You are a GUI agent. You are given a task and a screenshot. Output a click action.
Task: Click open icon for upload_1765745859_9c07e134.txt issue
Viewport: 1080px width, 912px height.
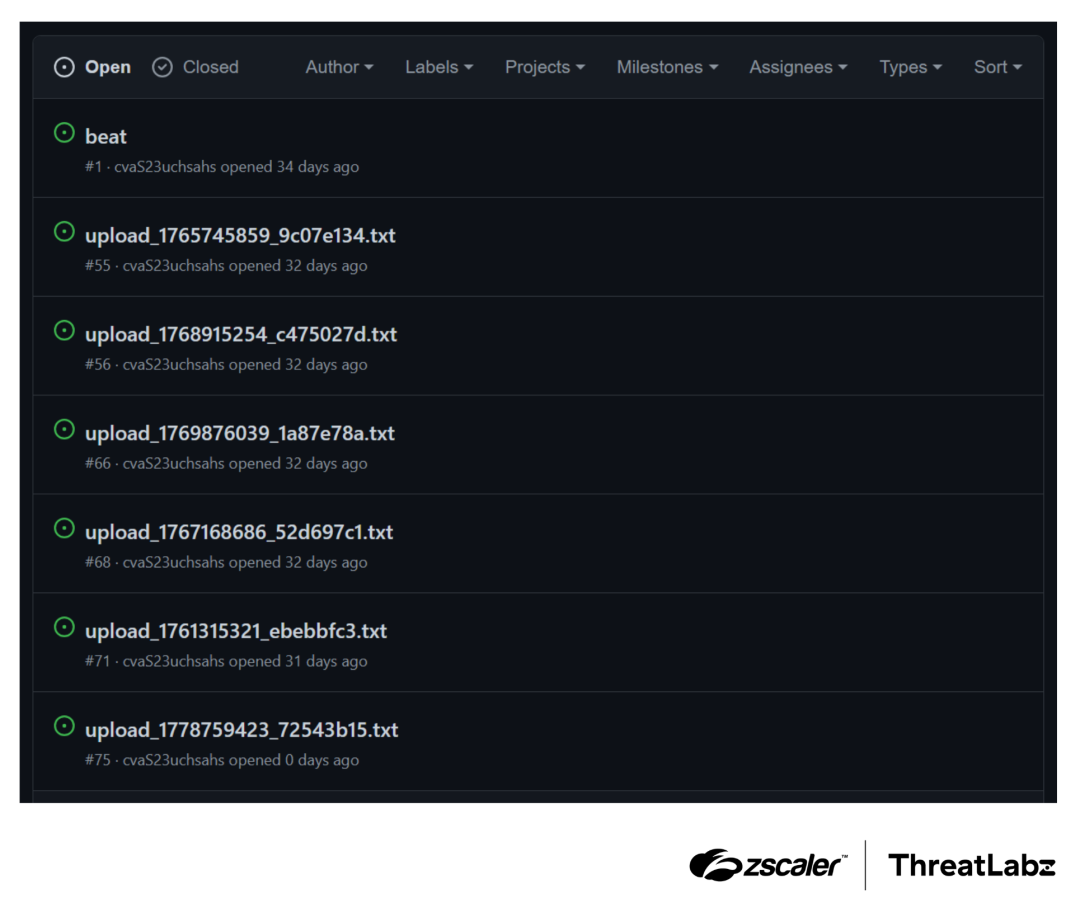[64, 232]
